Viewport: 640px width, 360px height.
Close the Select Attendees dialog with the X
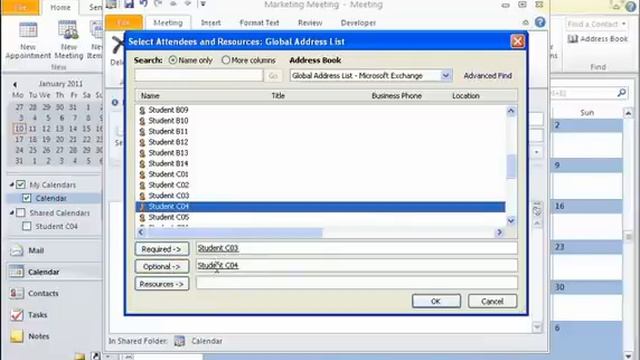518,41
